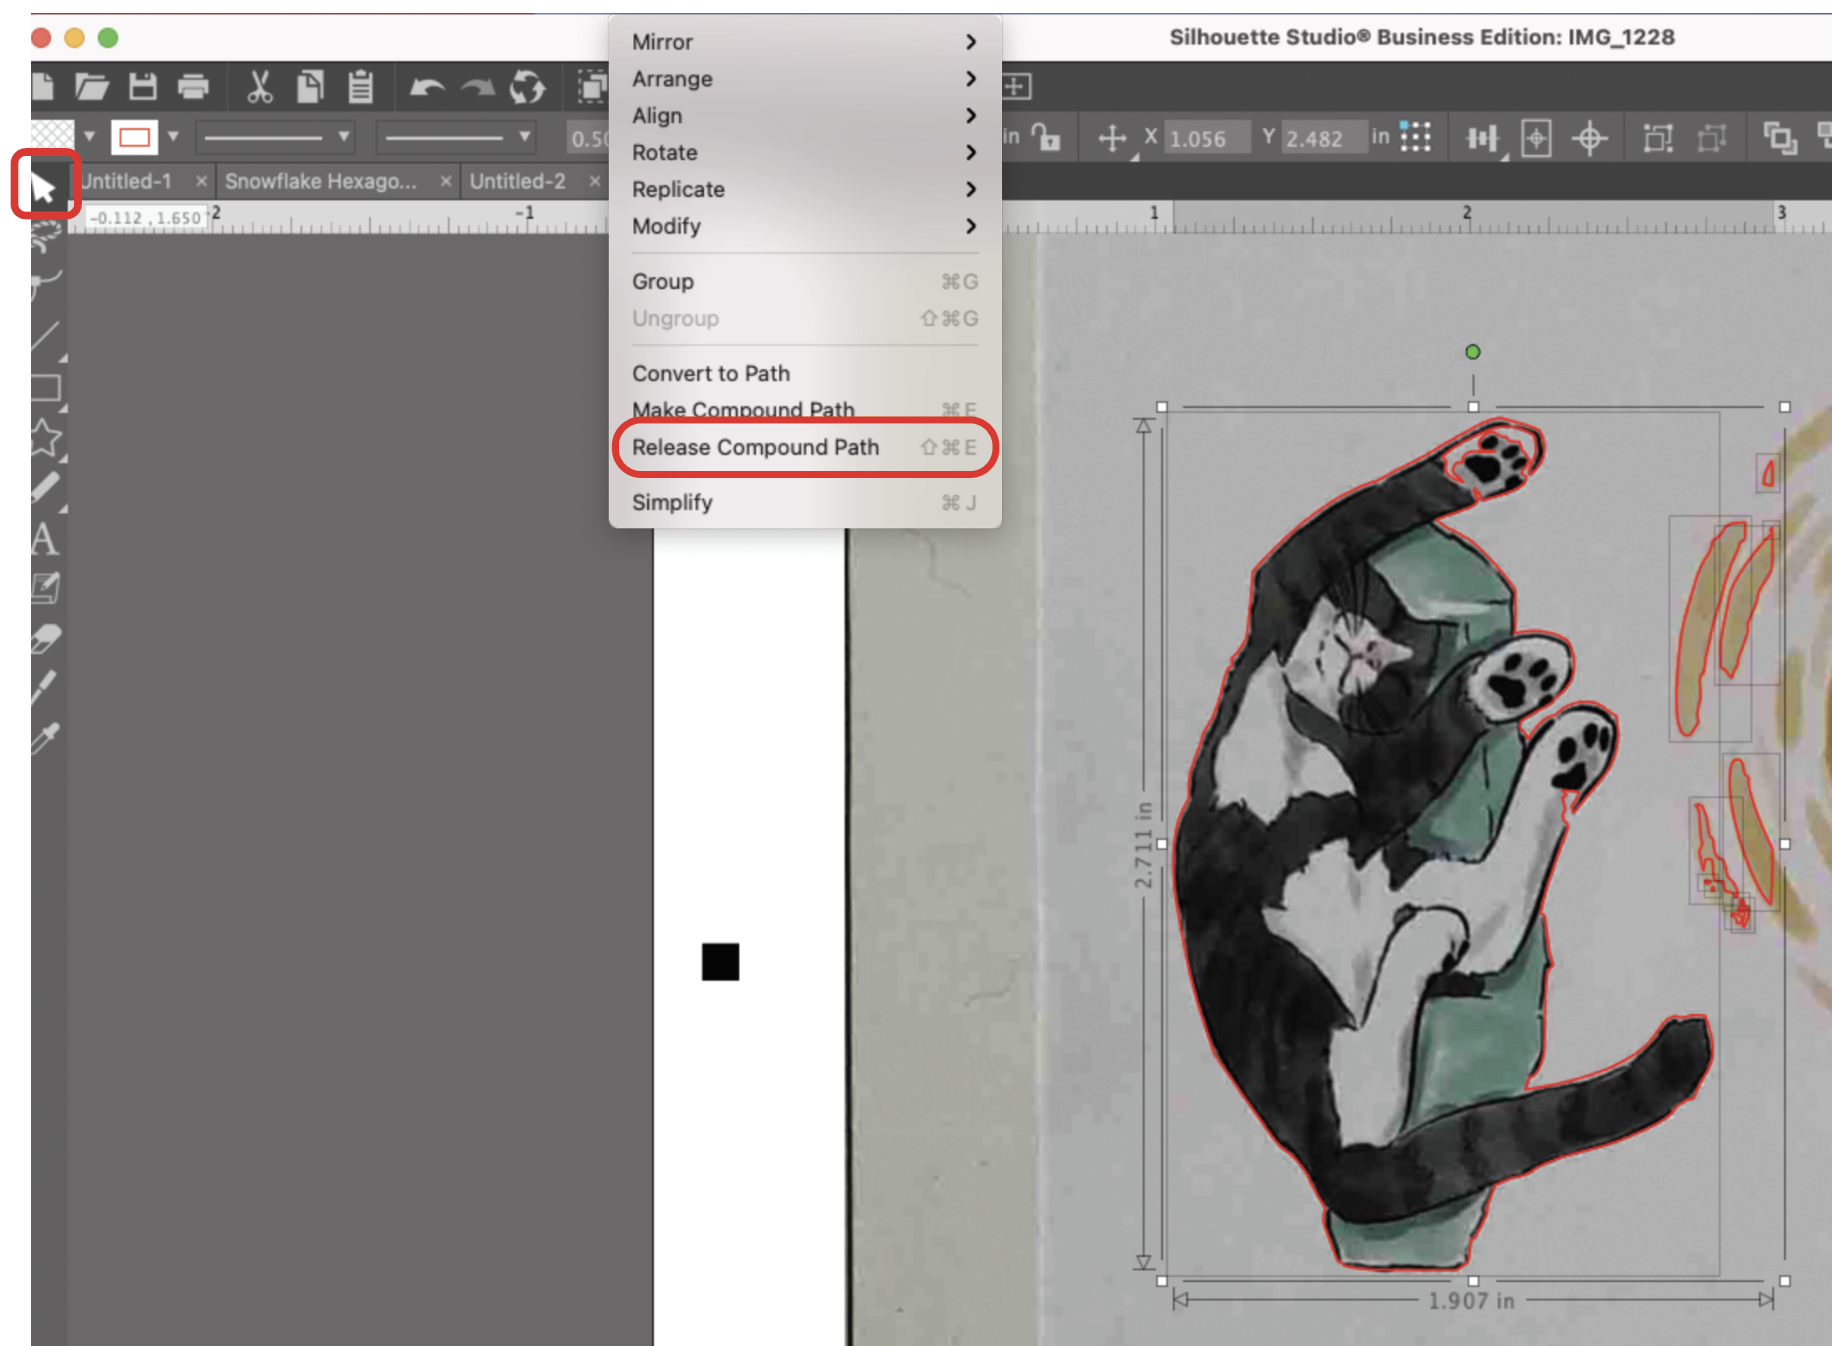
Task: Select the Text tool
Action: pos(44,539)
